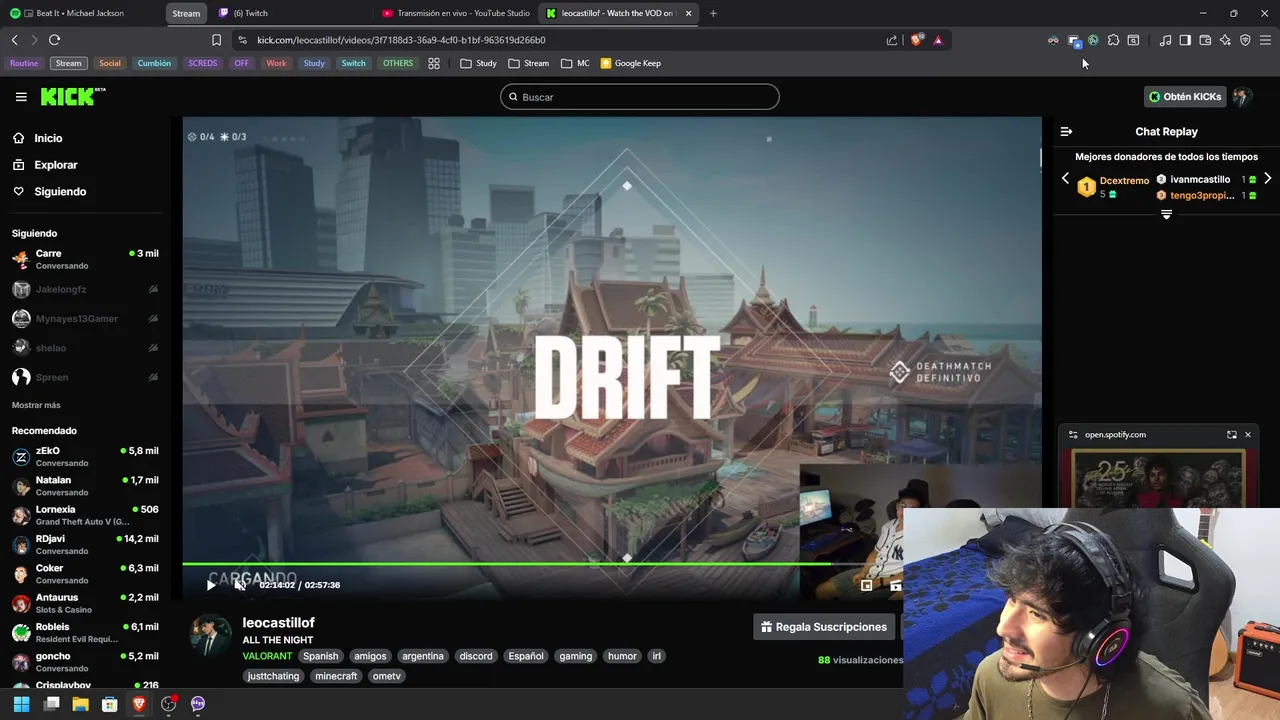Select the Spanish tag
Screen dimensions: 1280x720
321,656
